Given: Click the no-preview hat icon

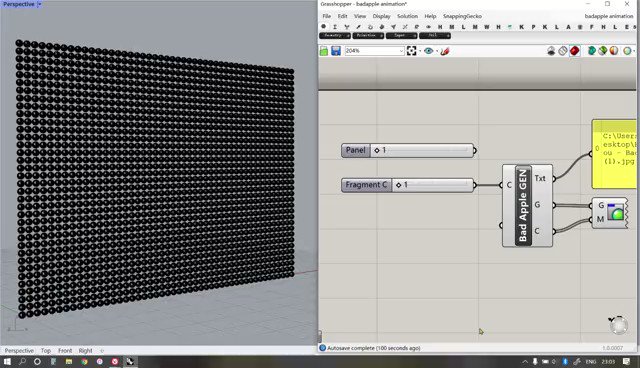Looking at the screenshot, I should click(551, 51).
